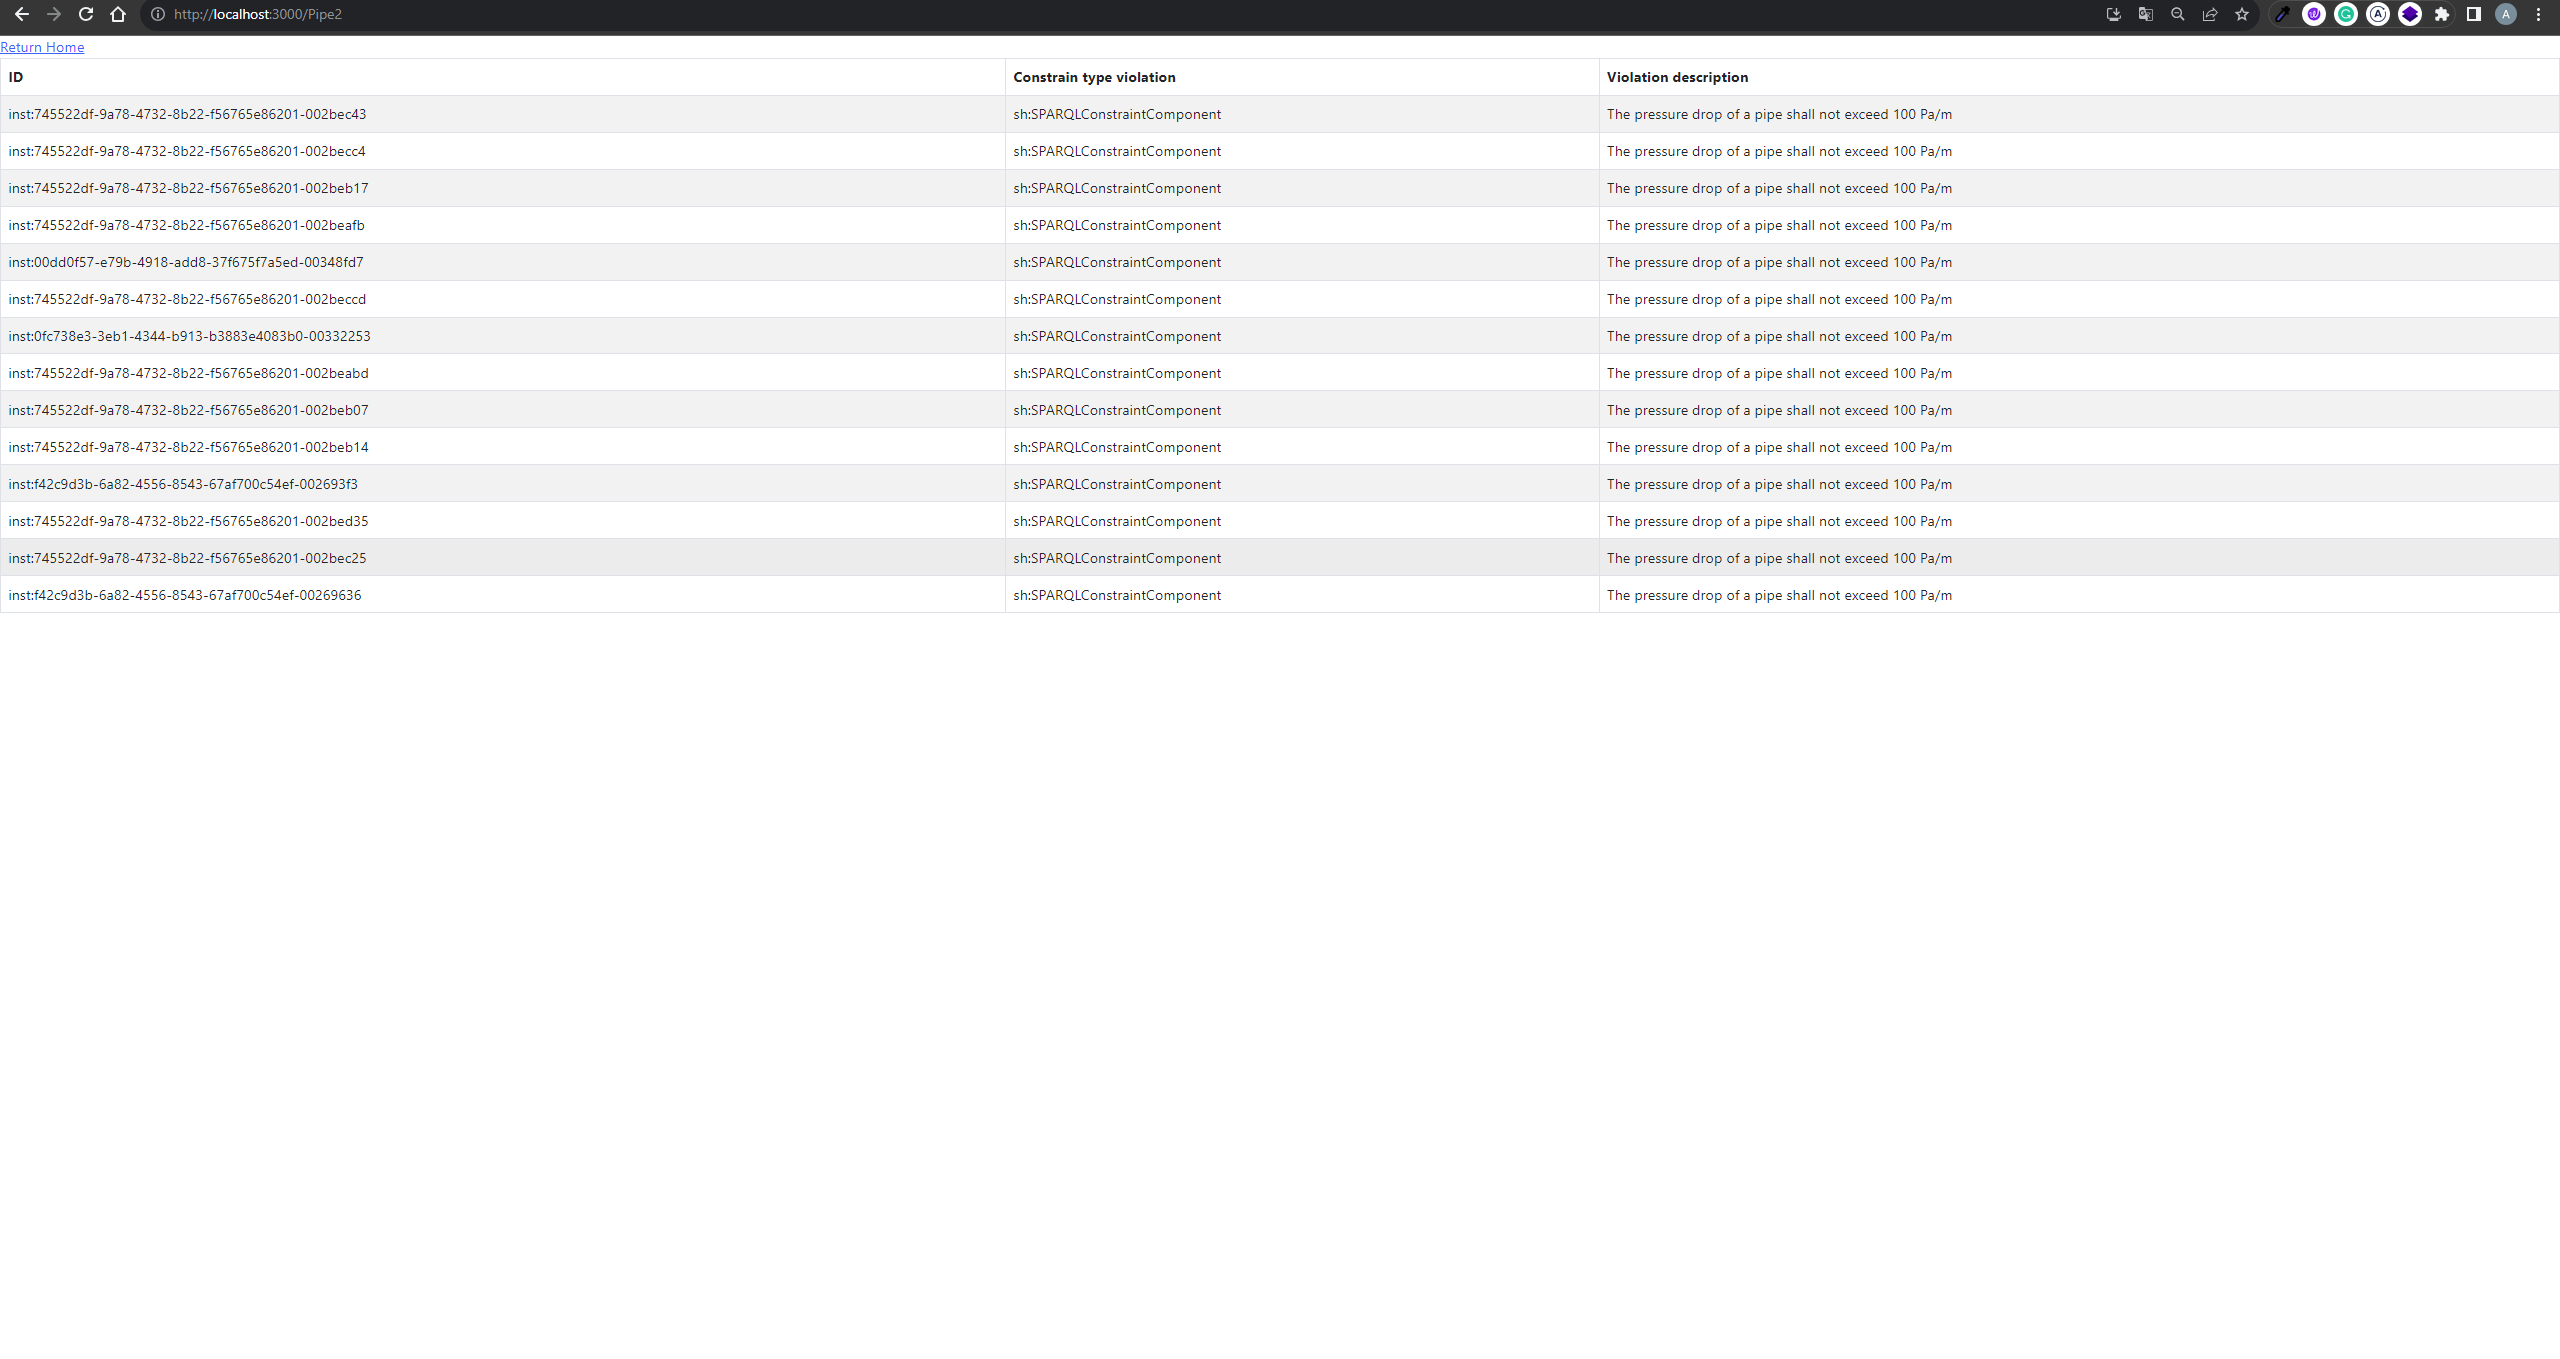Click the browser back arrow
Viewport: 2560px width, 1359px height.
(21, 14)
